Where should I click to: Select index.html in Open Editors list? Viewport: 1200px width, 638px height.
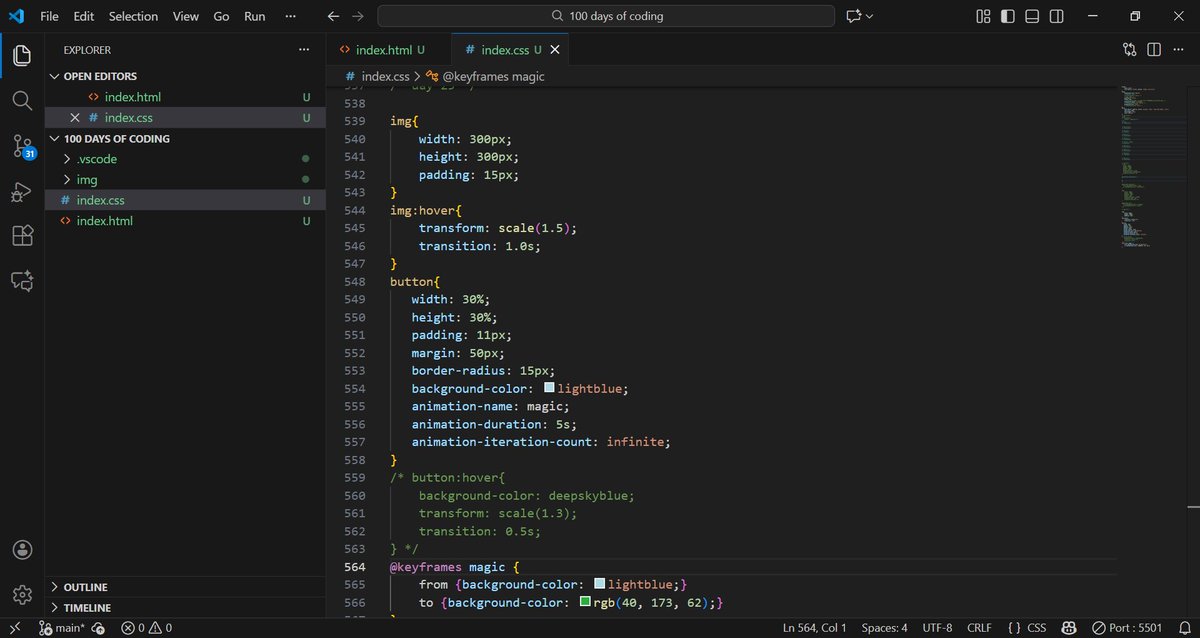point(186,97)
